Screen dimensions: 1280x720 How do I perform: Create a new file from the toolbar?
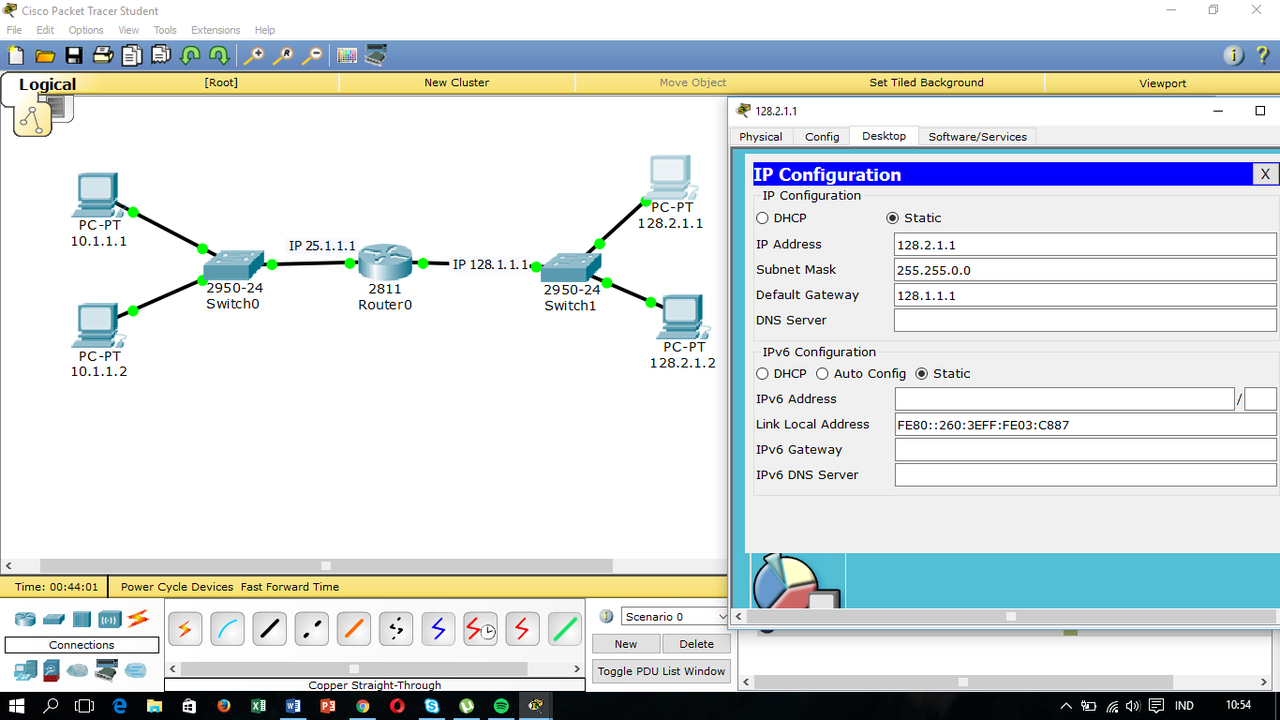pos(15,56)
